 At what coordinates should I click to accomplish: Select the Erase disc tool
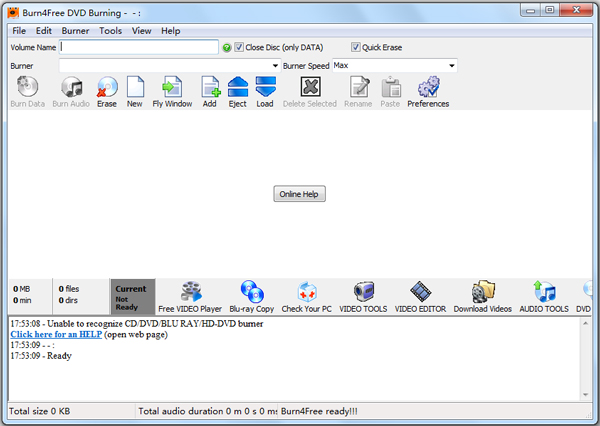107,87
